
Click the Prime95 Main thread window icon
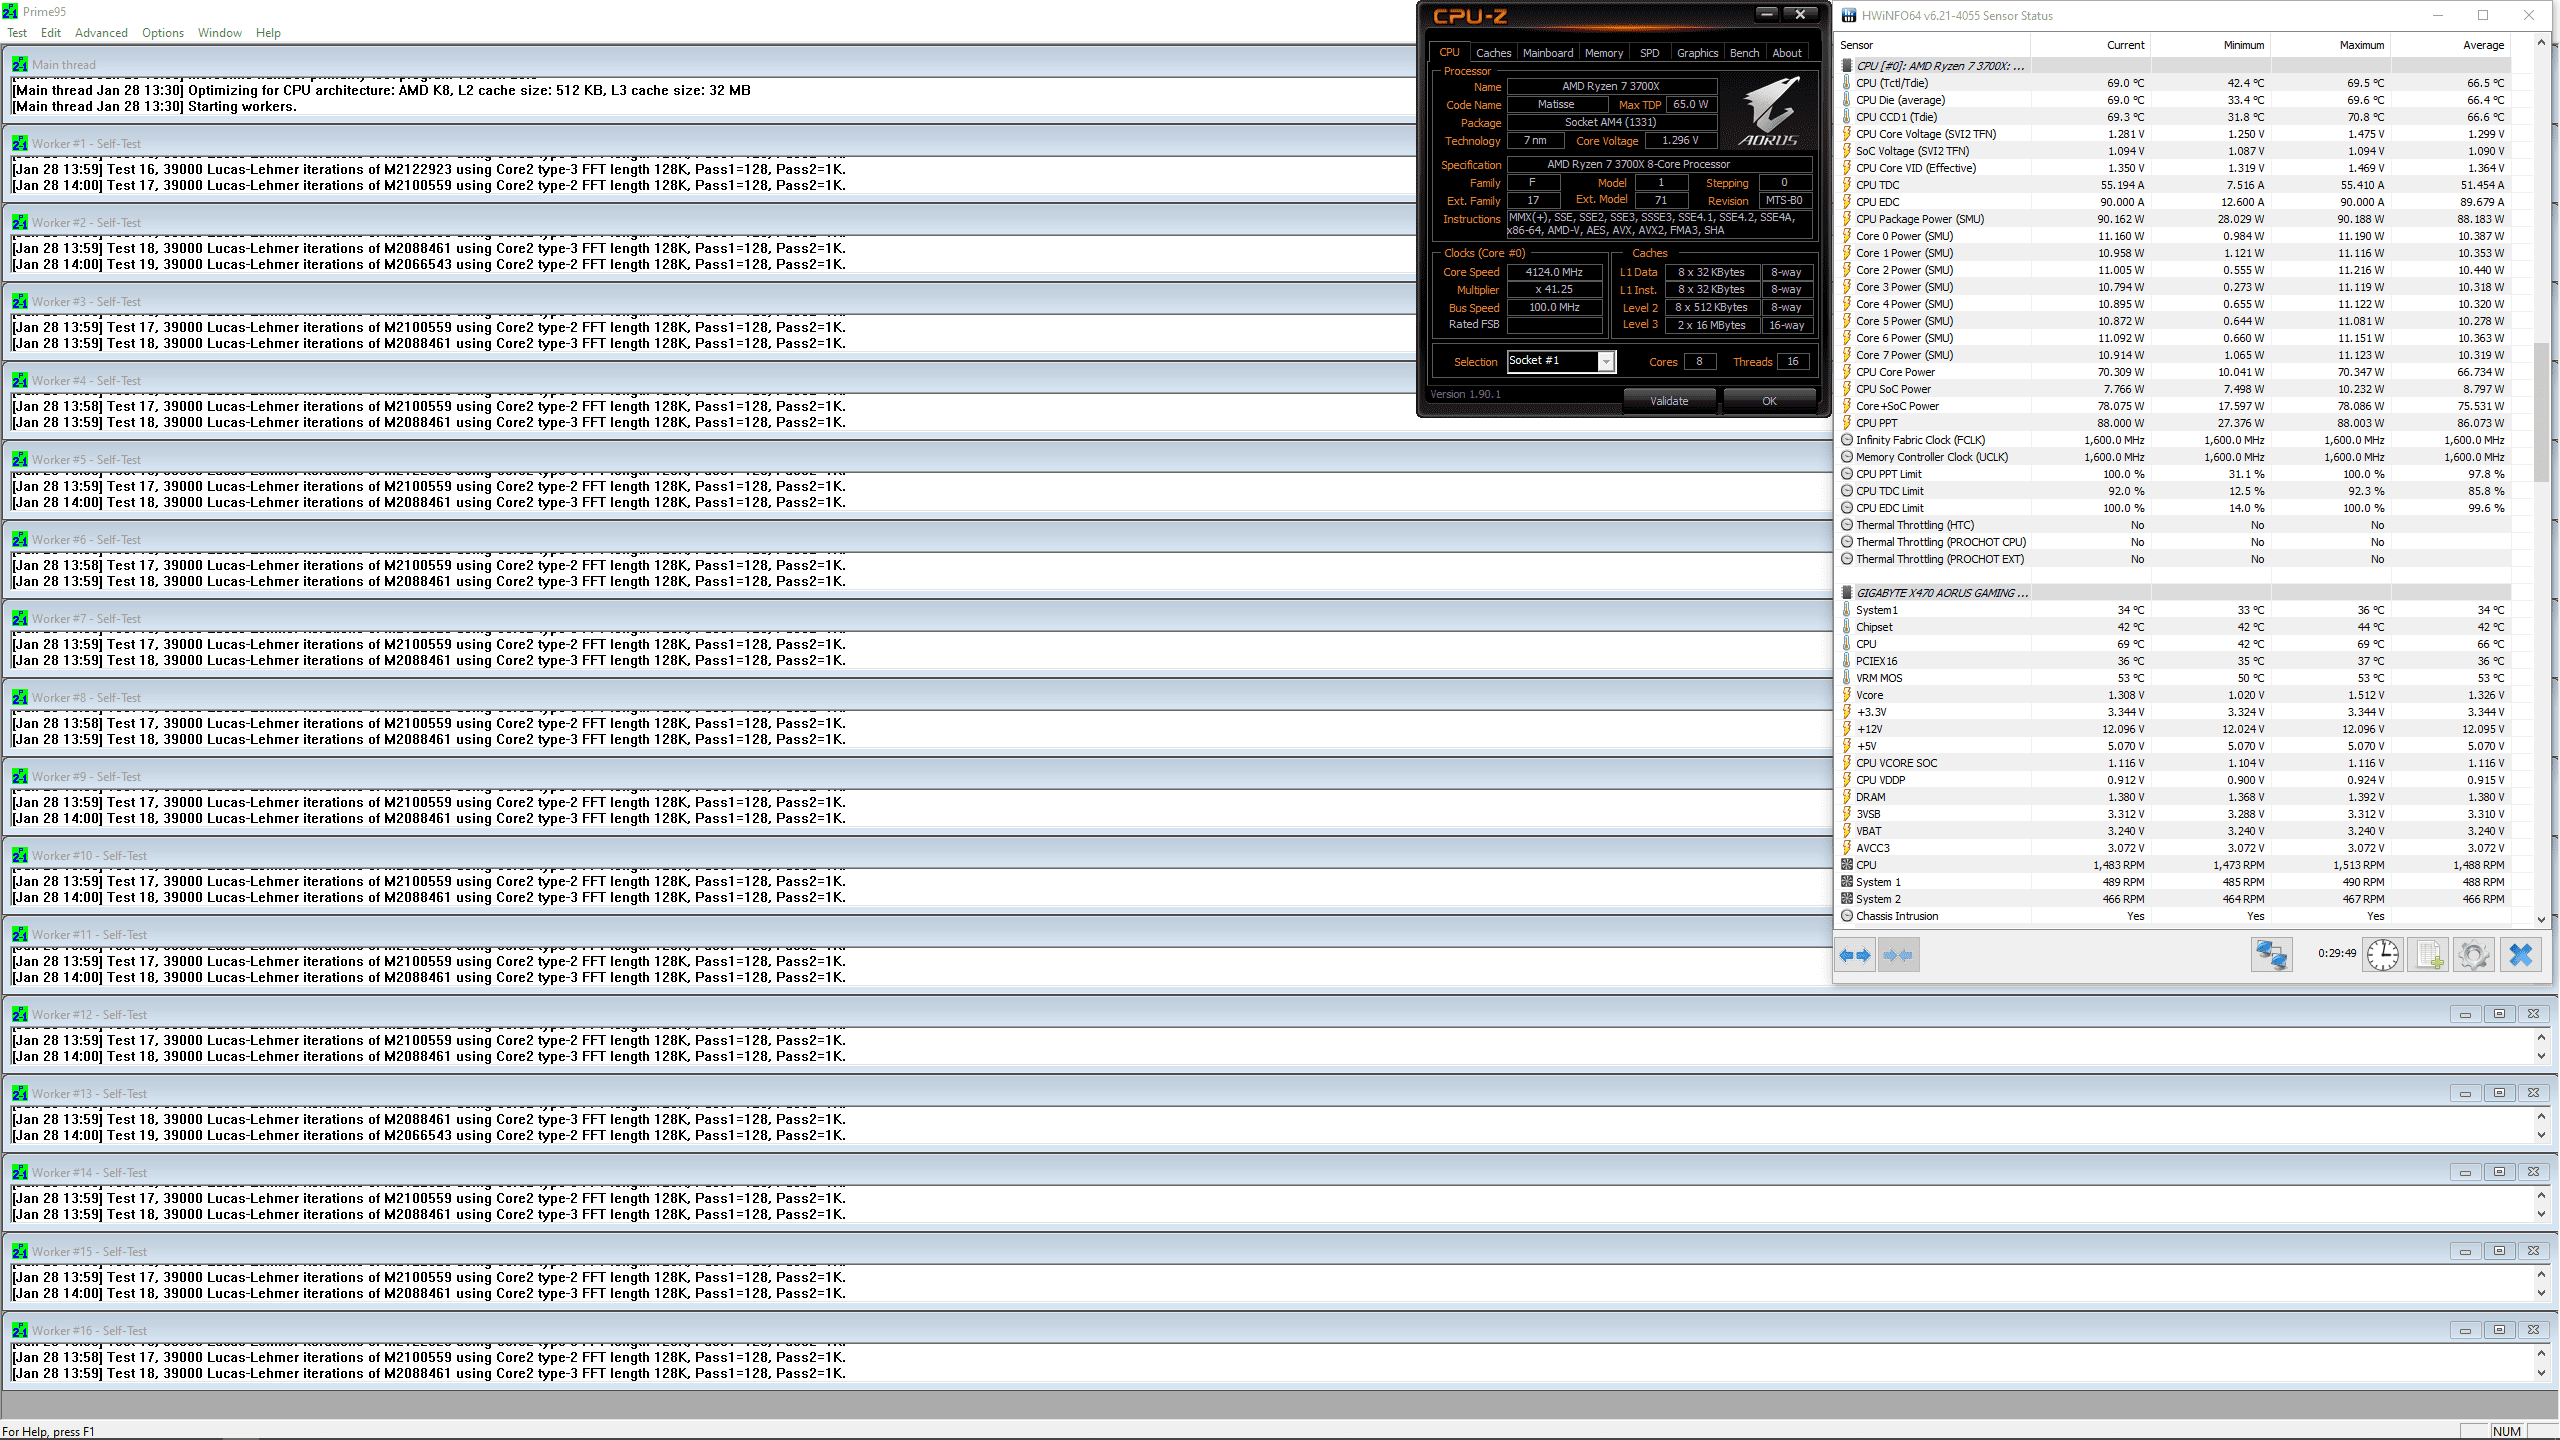(20, 64)
